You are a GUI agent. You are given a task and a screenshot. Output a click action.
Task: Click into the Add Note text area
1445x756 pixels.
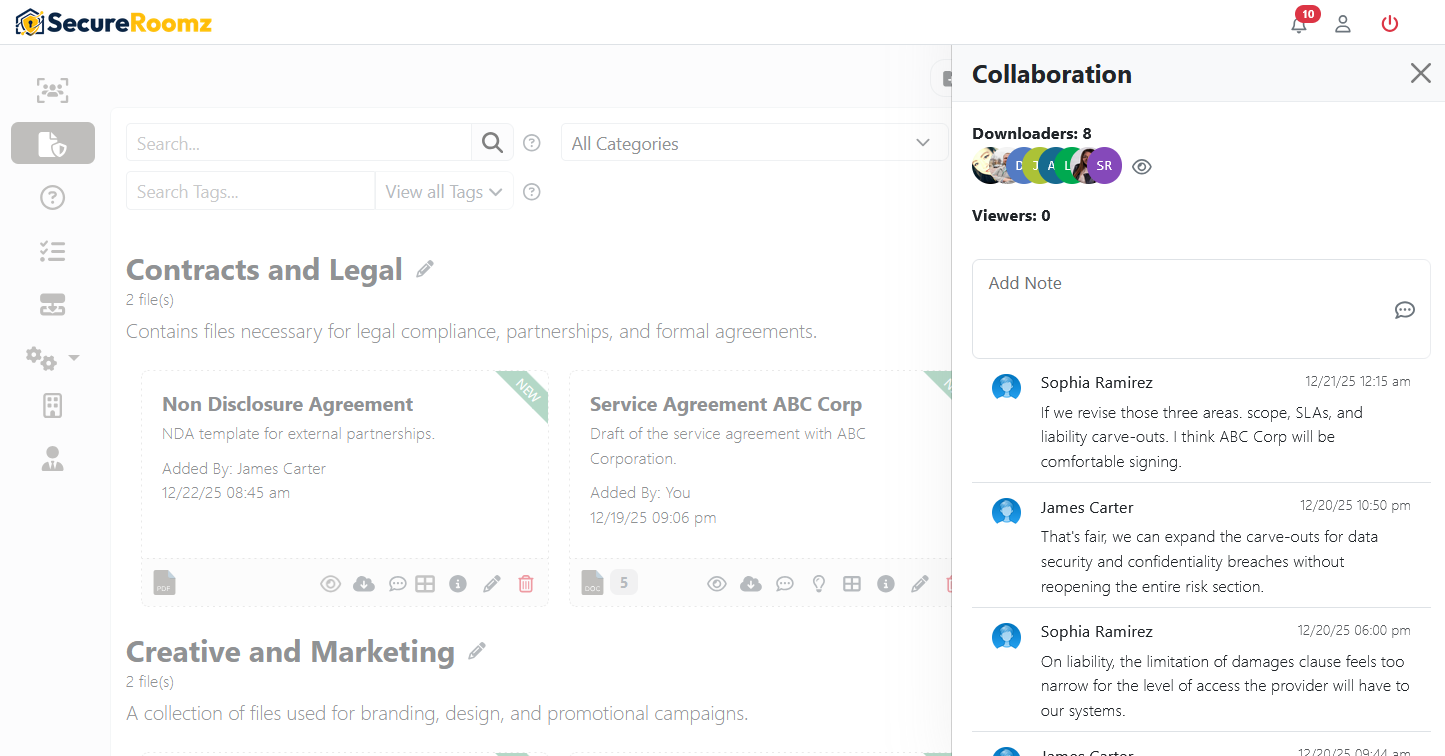[1201, 309]
